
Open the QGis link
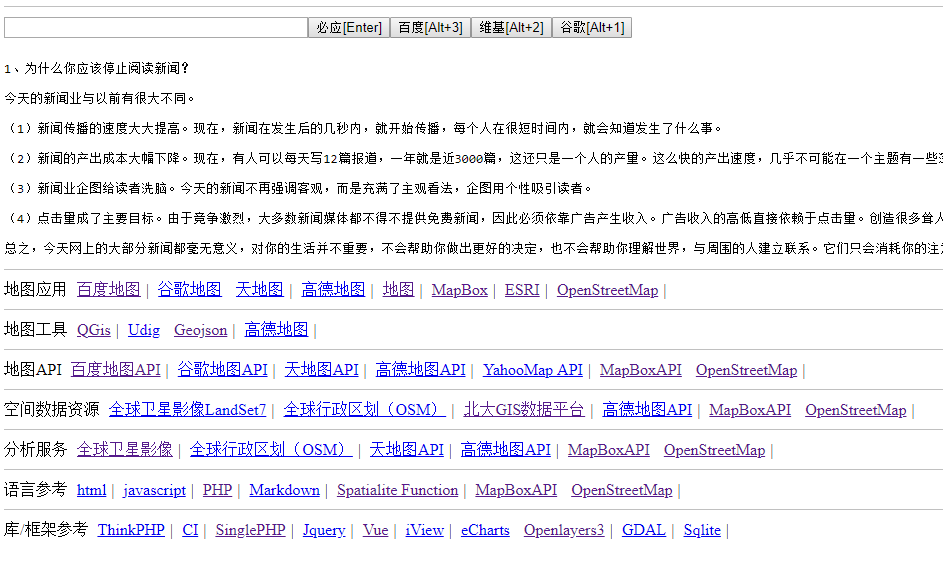click(x=93, y=330)
